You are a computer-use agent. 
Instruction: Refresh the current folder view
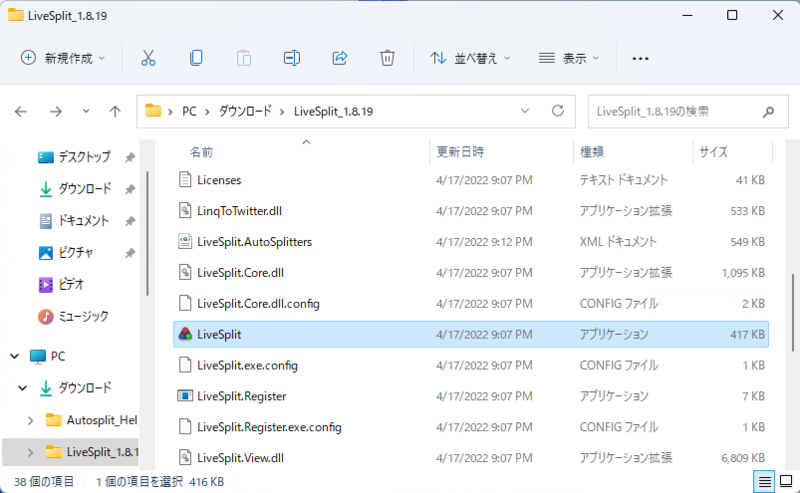[558, 111]
